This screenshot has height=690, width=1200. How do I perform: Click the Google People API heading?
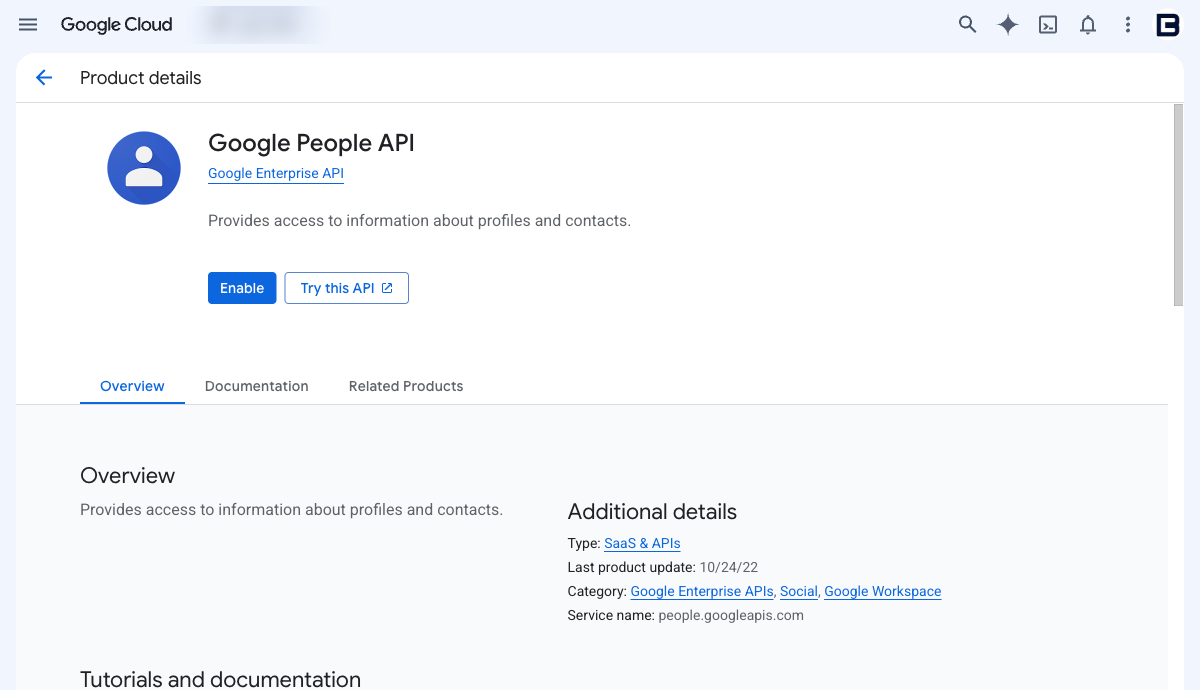point(311,143)
